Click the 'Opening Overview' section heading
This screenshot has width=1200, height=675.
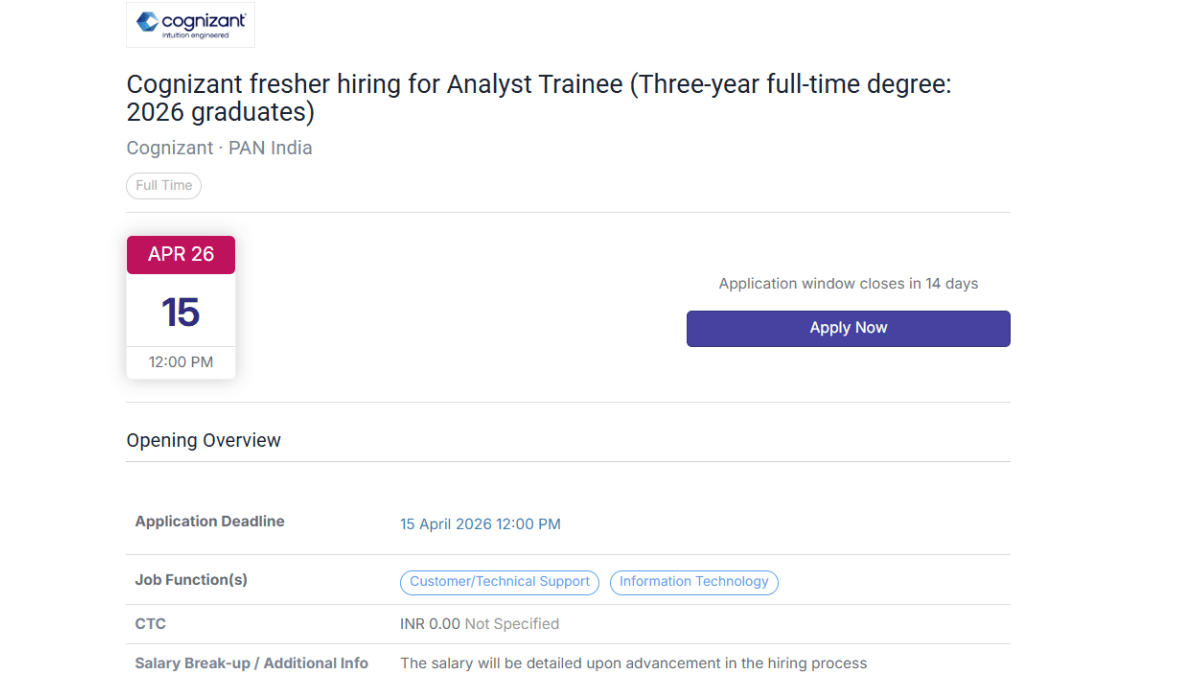pos(203,440)
